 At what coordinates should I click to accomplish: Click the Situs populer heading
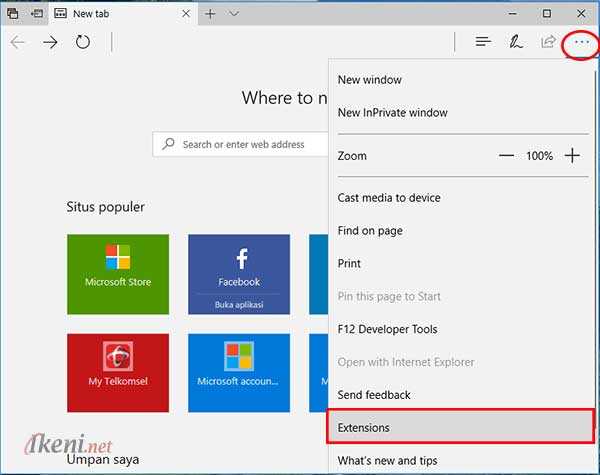[105, 207]
